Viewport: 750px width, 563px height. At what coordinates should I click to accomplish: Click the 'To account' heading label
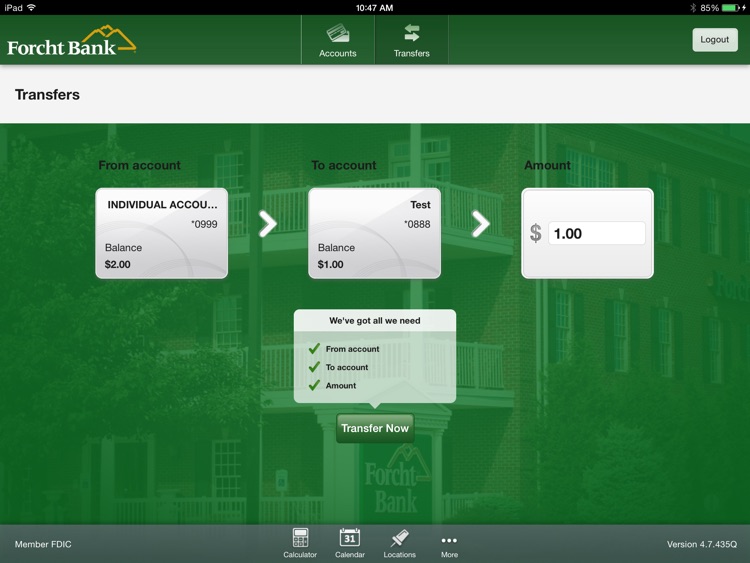[344, 165]
